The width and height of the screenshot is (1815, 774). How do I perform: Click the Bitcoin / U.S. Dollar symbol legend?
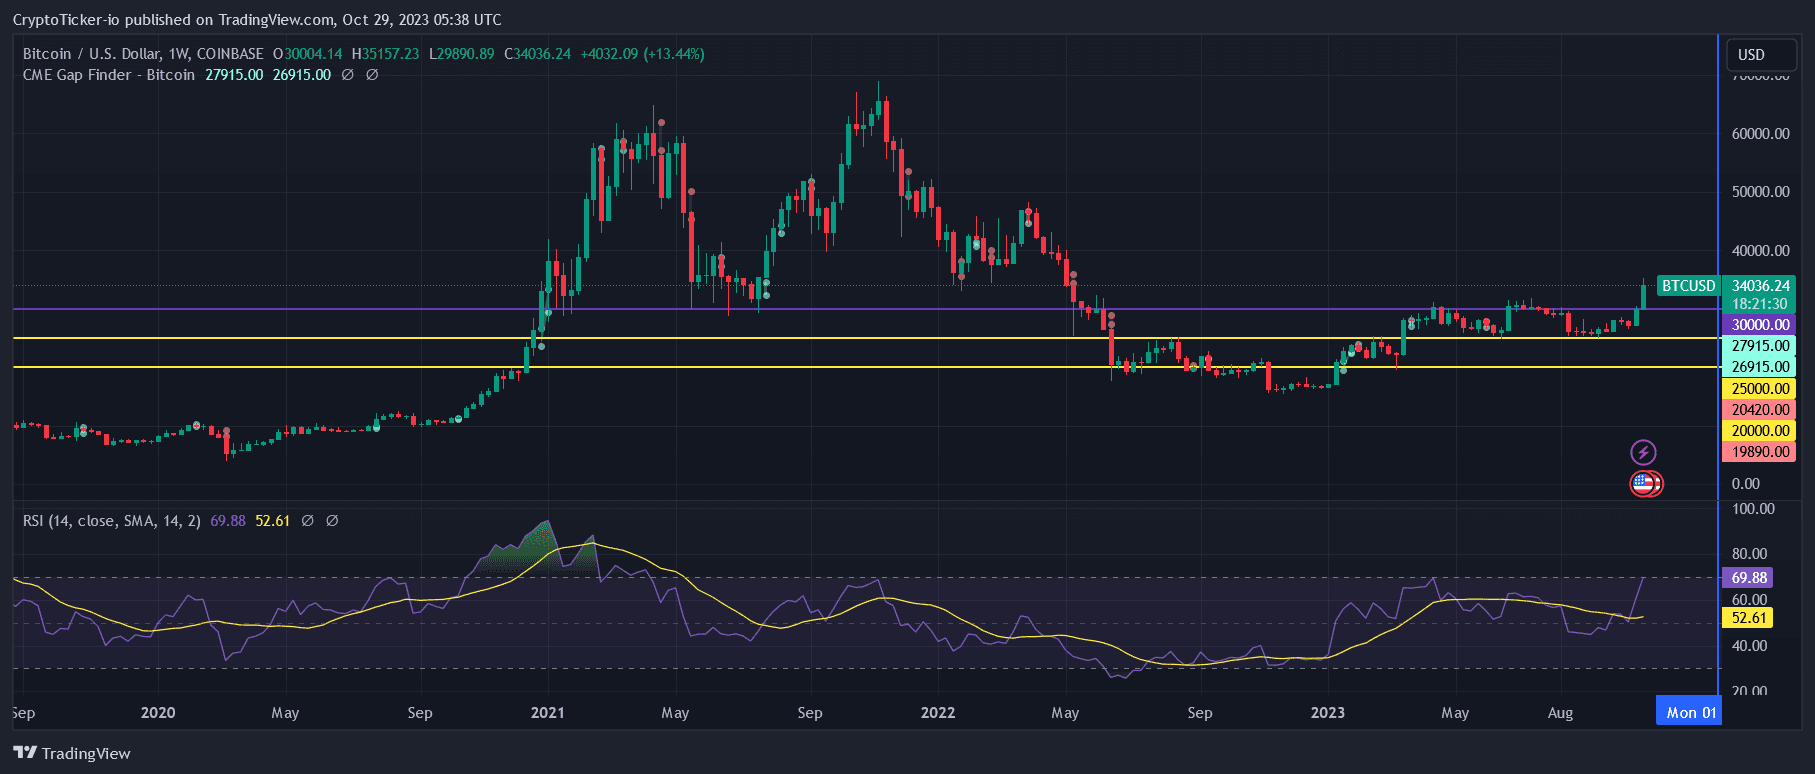[143, 54]
